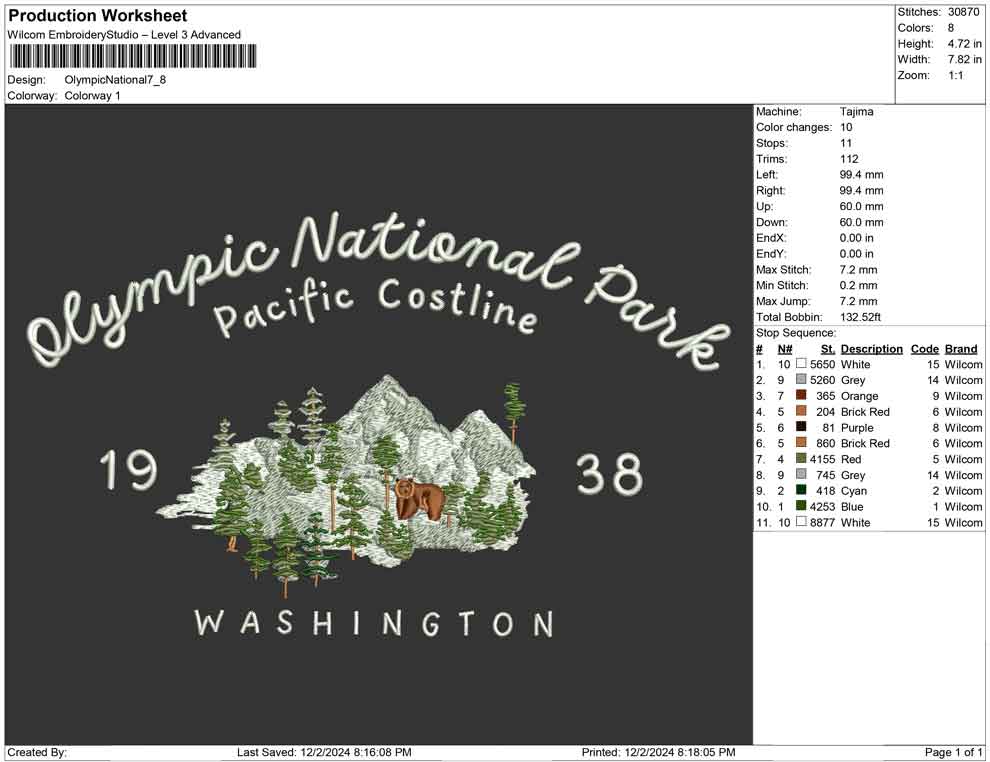
Task: Click the 'Last Saved: 12/2/2024 8:16:08 PM' text
Action: [324, 752]
